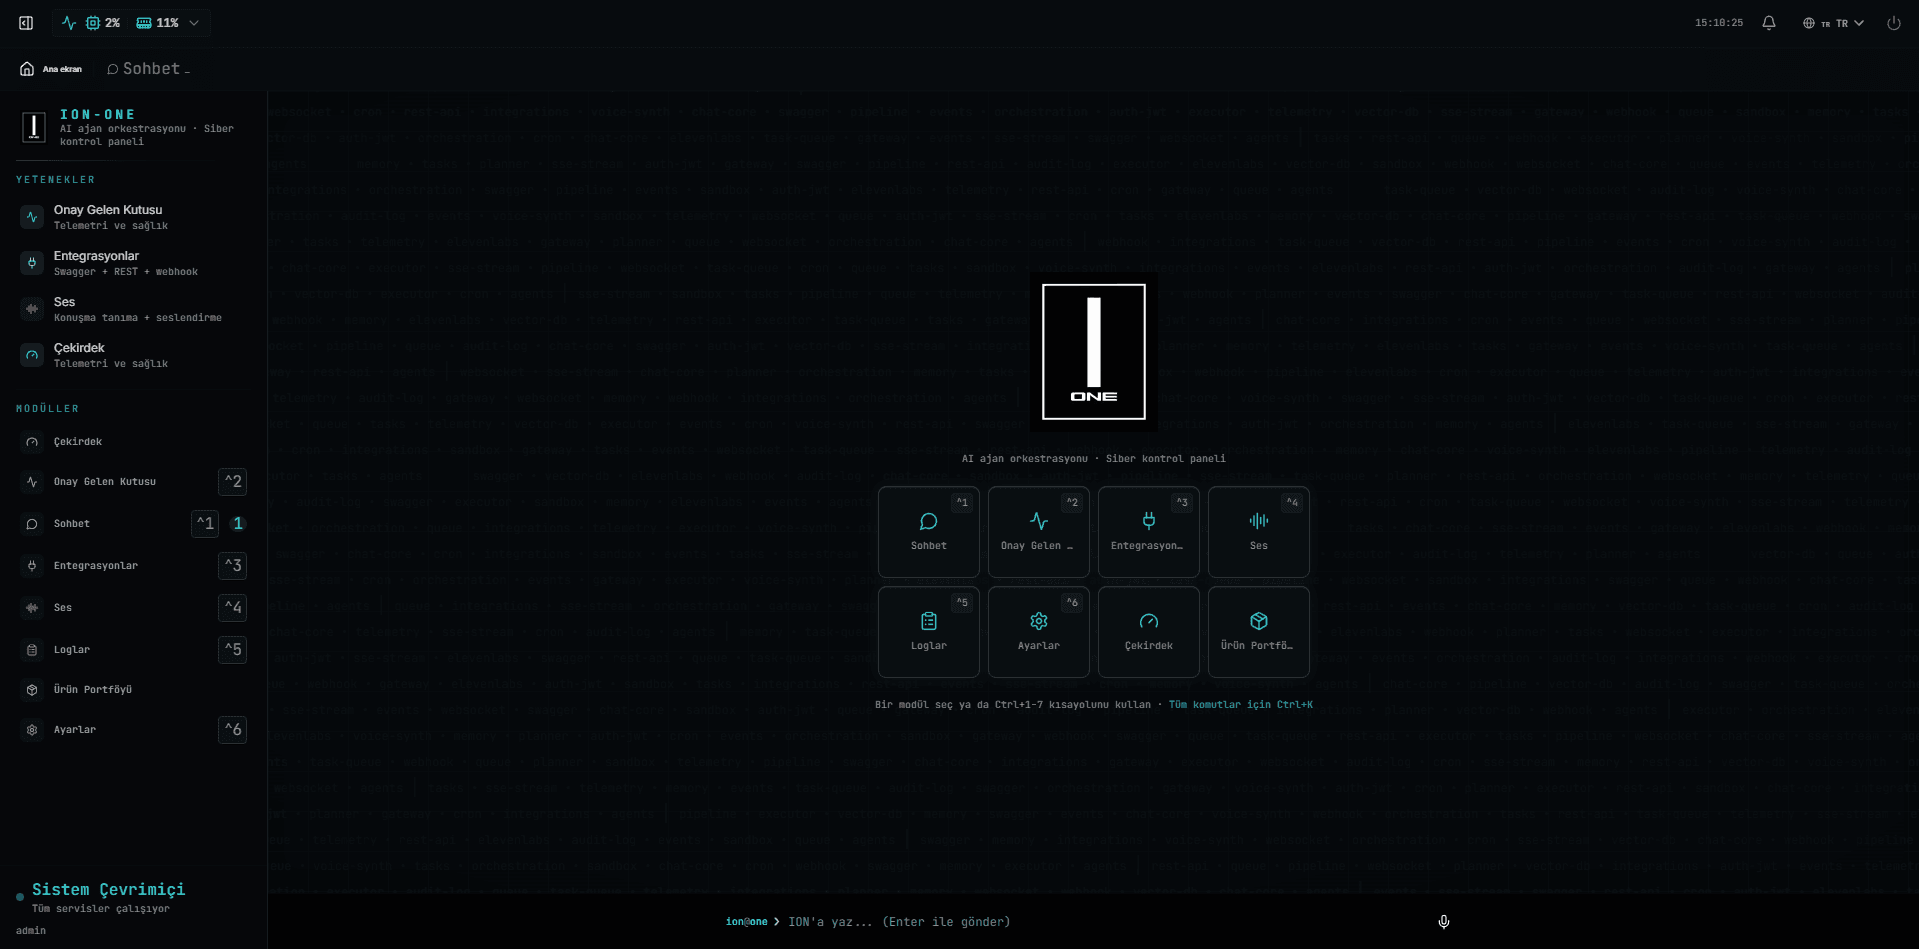Switch to the Sohbet tab

(x=148, y=69)
